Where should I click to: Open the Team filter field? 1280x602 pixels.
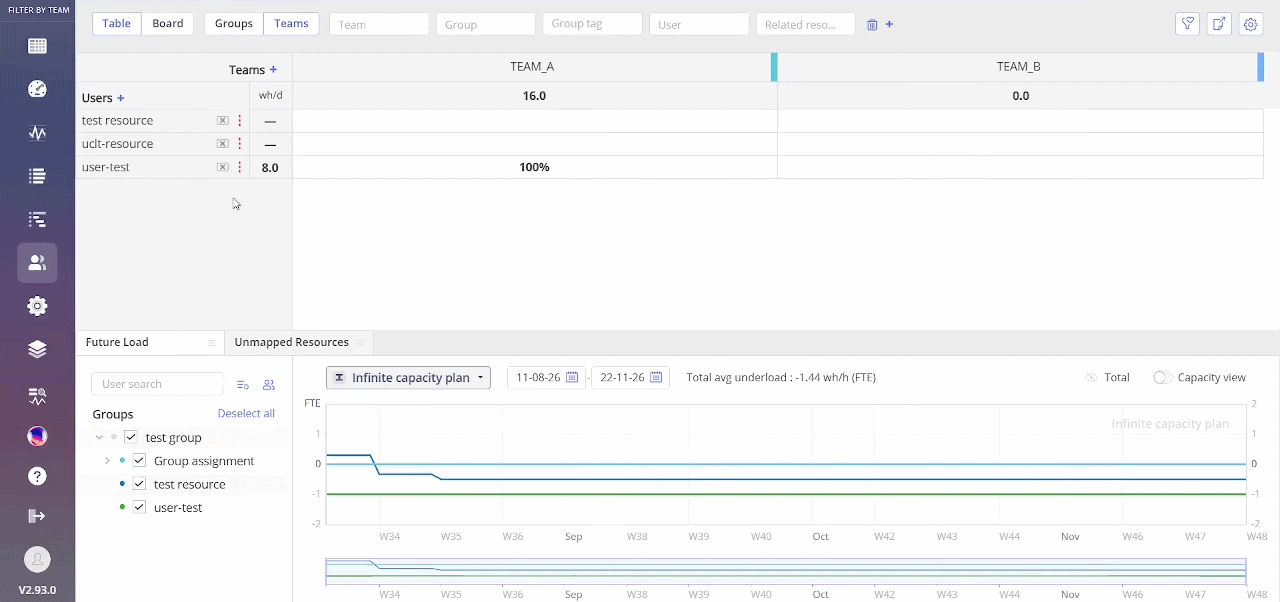coord(379,24)
